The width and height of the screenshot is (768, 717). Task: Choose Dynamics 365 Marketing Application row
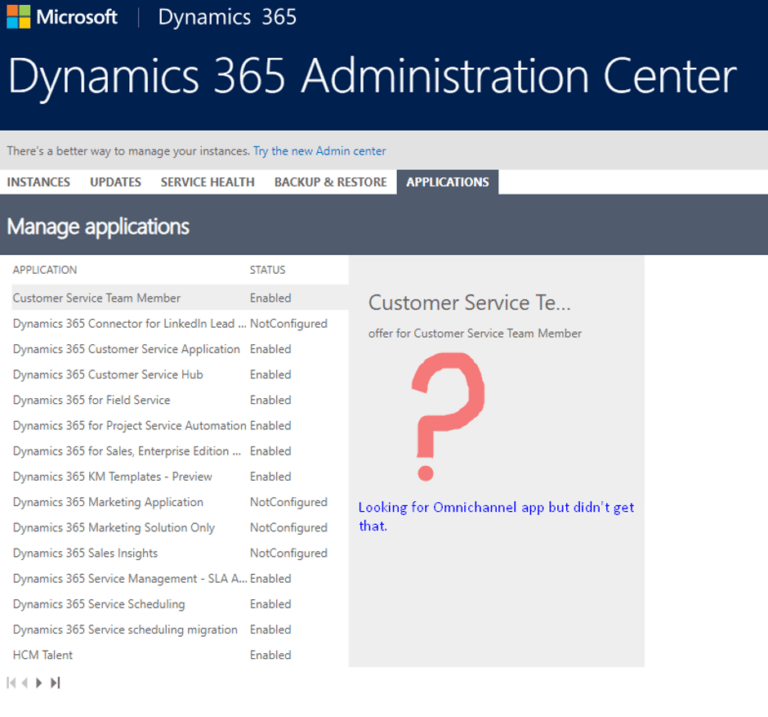(108, 502)
